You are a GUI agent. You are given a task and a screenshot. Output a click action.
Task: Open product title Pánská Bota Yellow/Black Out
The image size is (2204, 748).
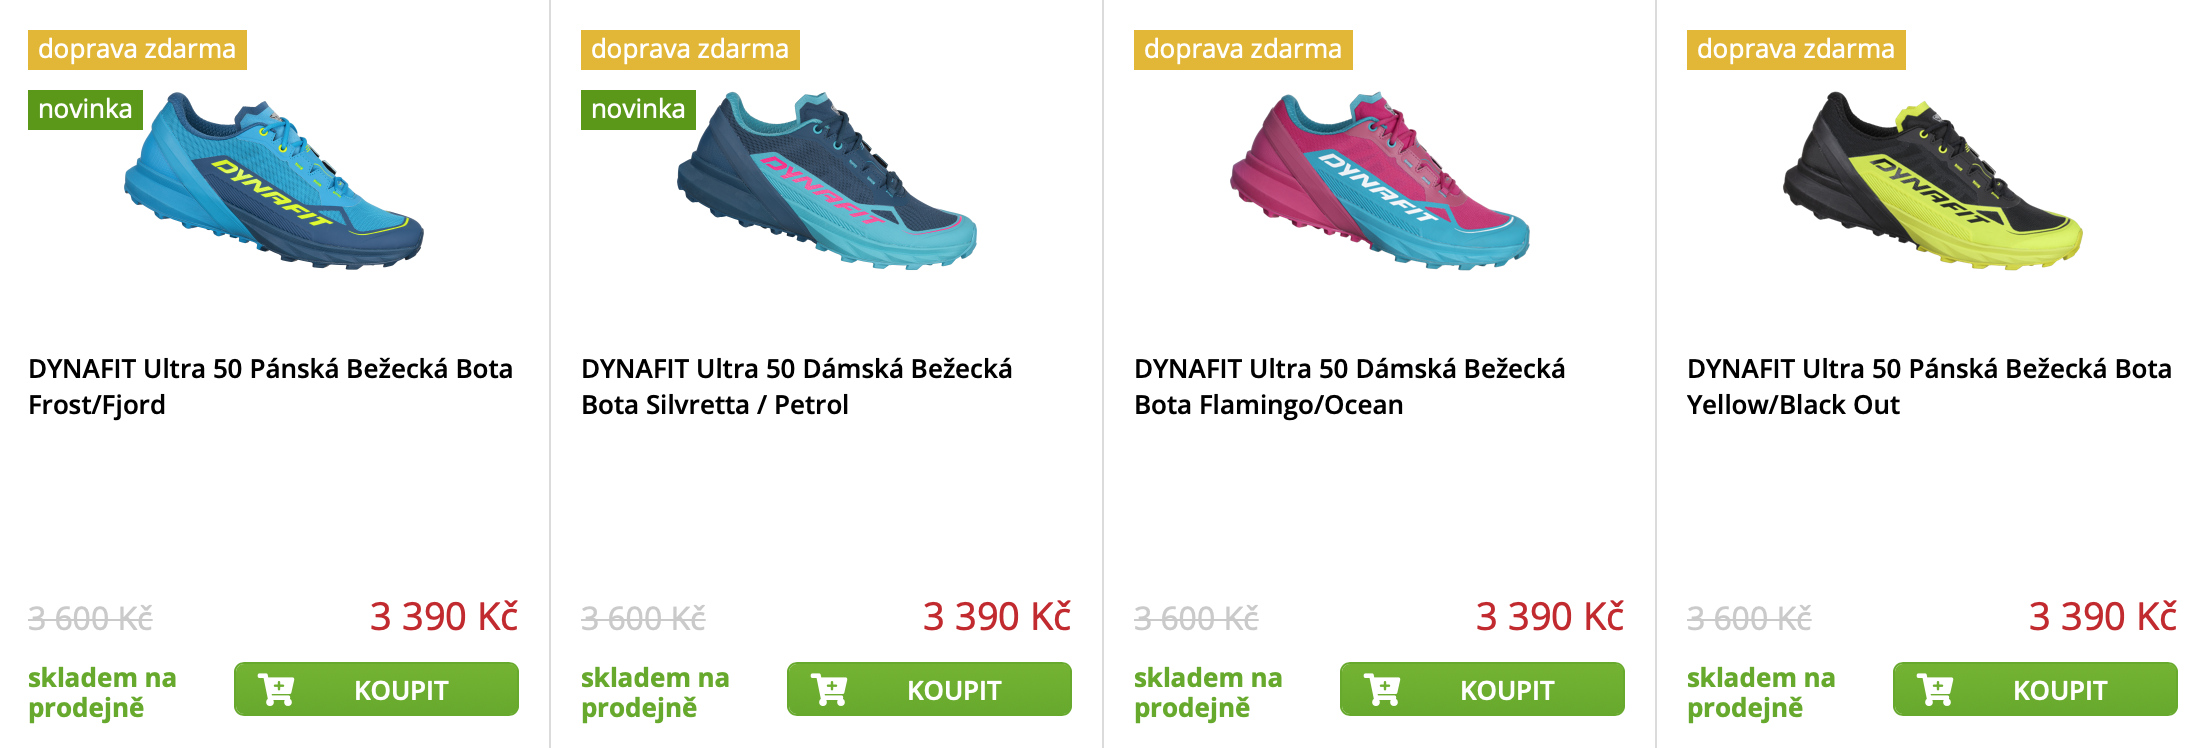tap(1929, 387)
